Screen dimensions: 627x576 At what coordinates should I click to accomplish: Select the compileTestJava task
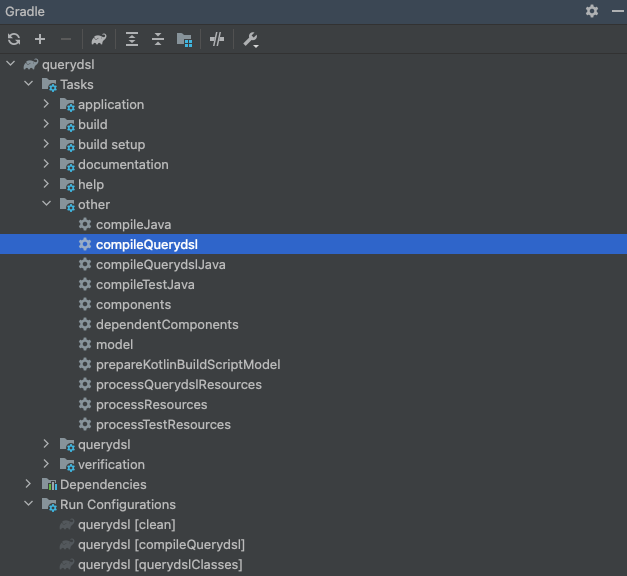pyautogui.click(x=145, y=284)
